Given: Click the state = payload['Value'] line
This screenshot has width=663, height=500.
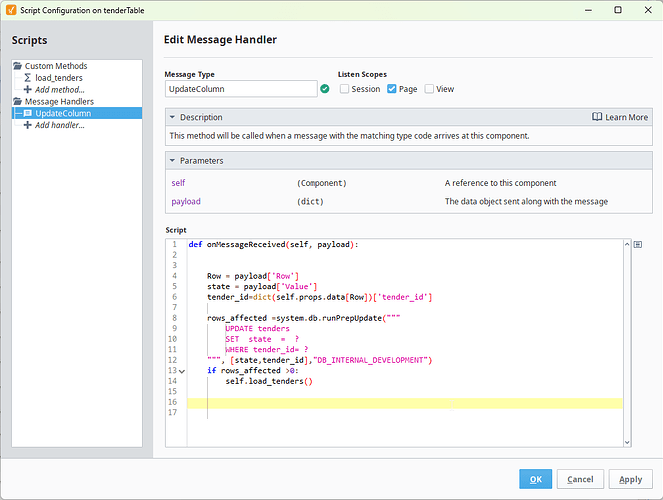Looking at the screenshot, I should click(262, 287).
